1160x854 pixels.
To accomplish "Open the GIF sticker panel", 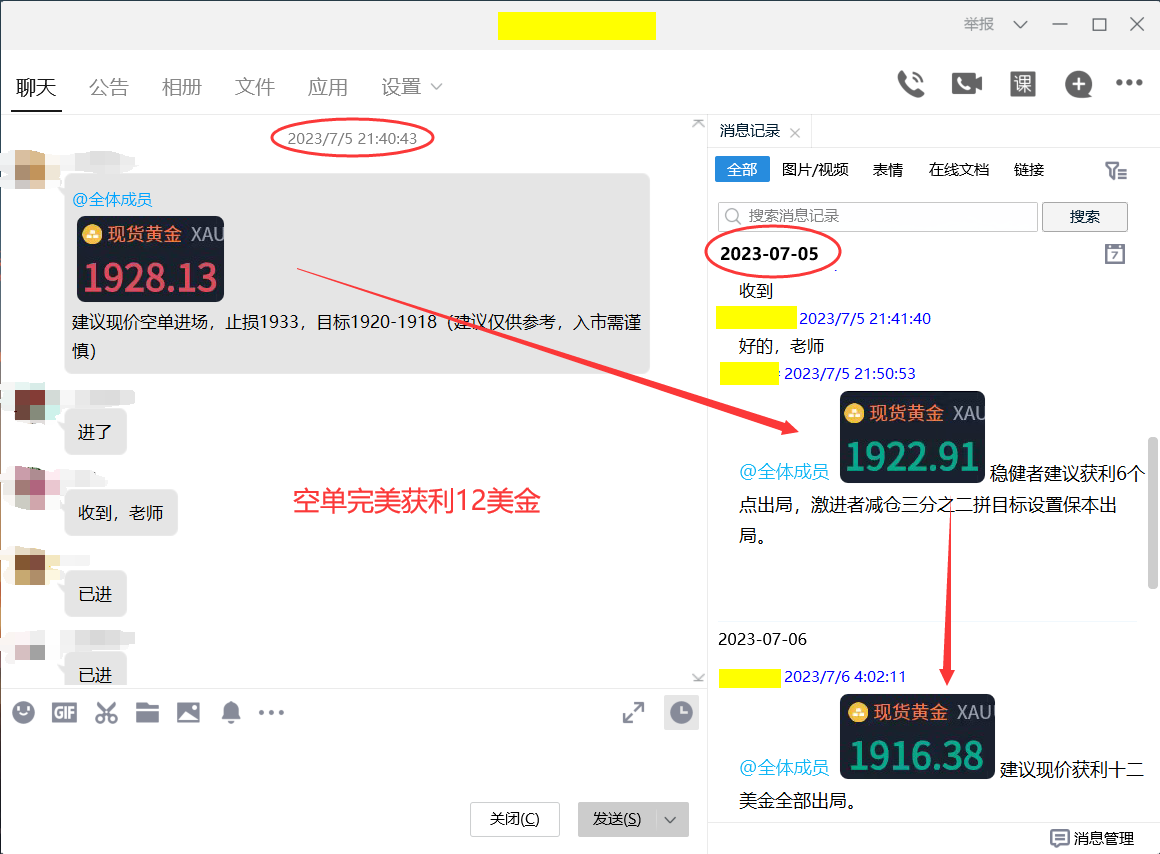I will point(64,713).
